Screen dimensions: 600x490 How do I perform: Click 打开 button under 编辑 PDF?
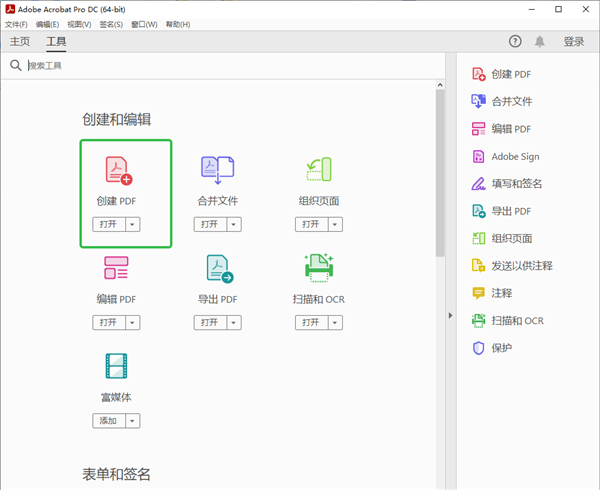(109, 322)
